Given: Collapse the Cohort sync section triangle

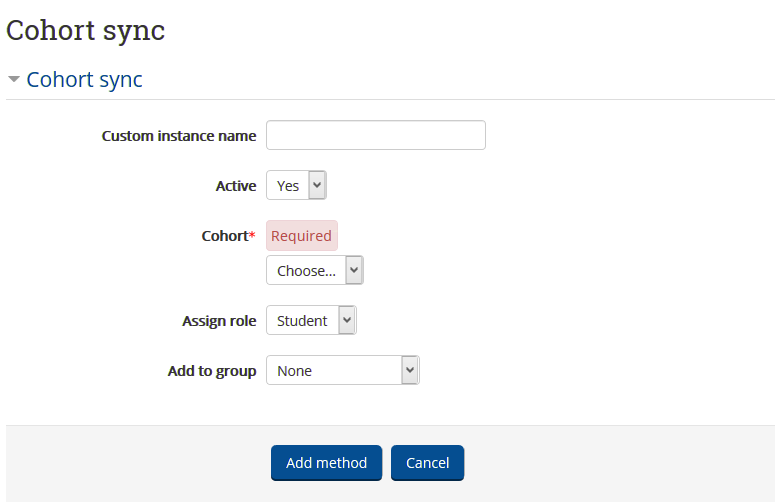Looking at the screenshot, I should [x=14, y=80].
